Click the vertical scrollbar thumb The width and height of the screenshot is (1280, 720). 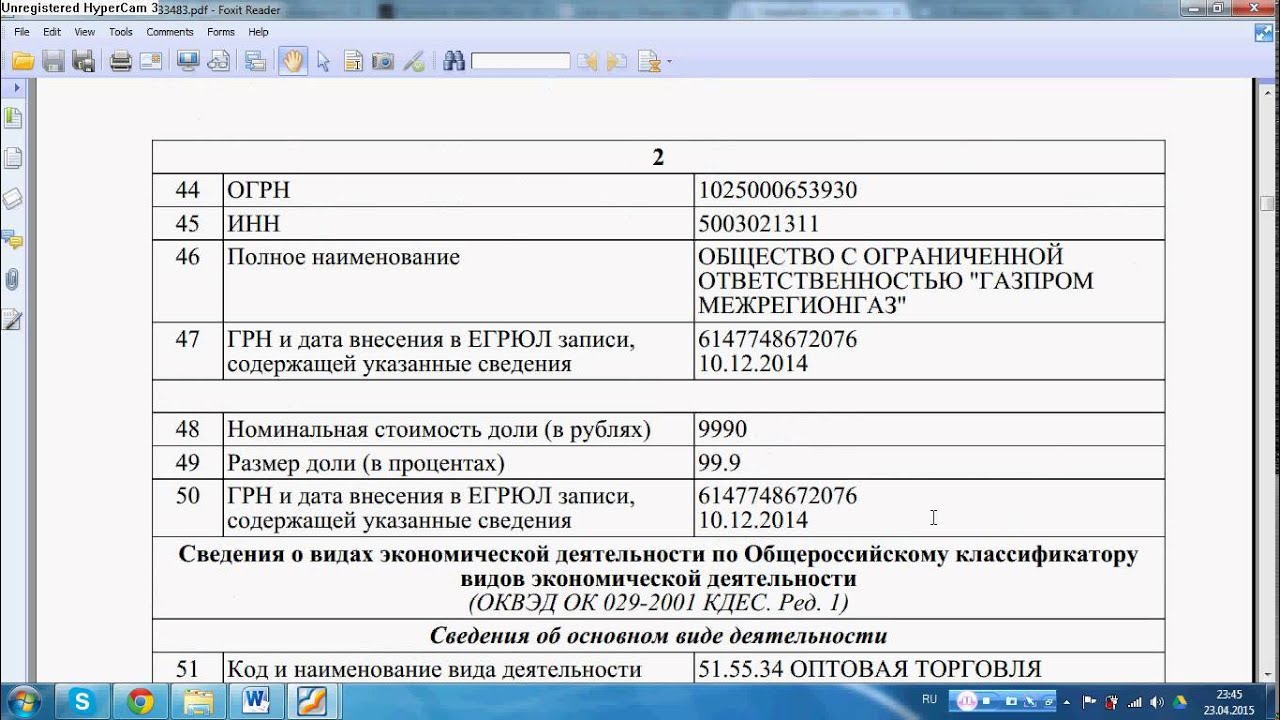[x=1268, y=203]
